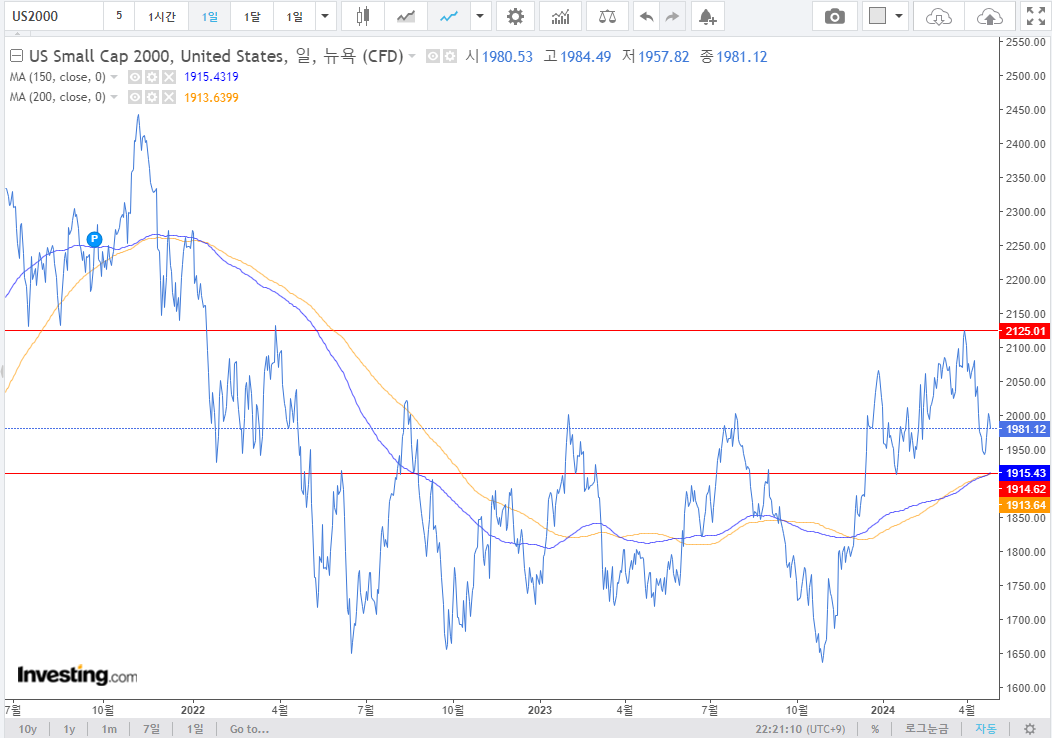Enter fullscreen mode with arrows icon
Viewport: 1052px width, 738px height.
point(1036,16)
